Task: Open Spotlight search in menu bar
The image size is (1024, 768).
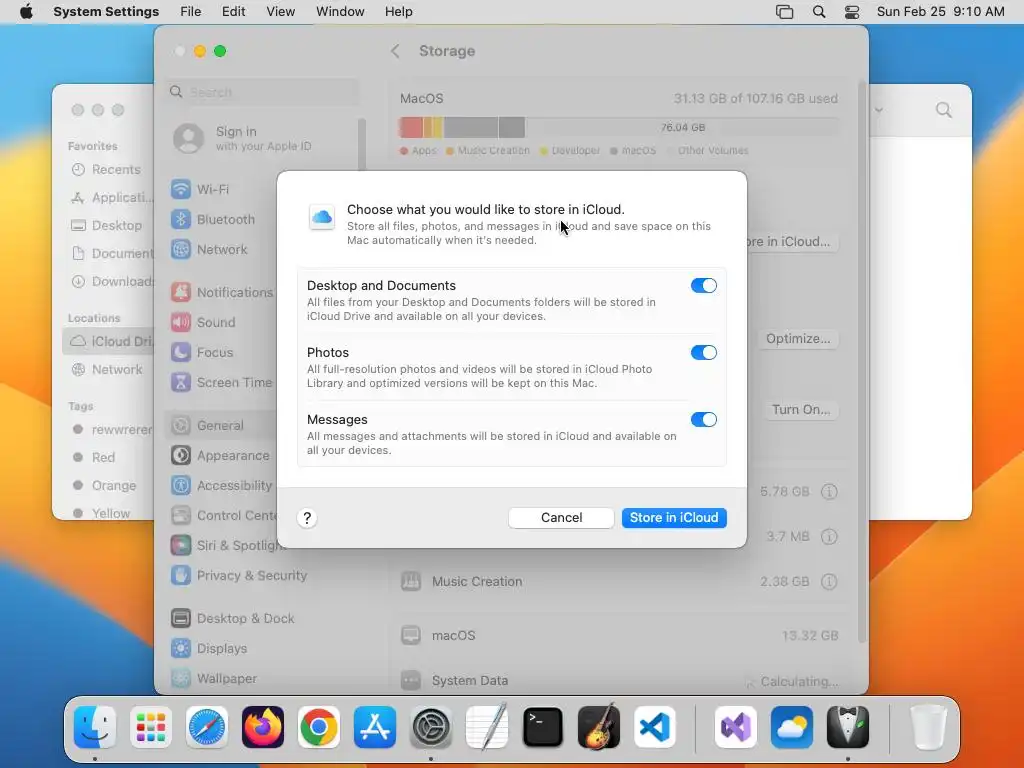Action: [819, 12]
